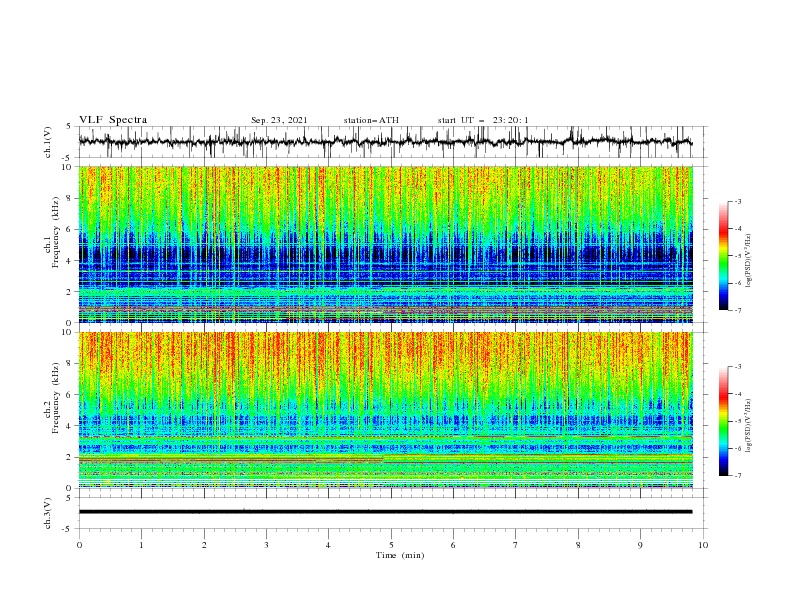The height and width of the screenshot is (612, 792).
Task: Select the 'start UT = 23:20:1' header text
Action: (482, 120)
